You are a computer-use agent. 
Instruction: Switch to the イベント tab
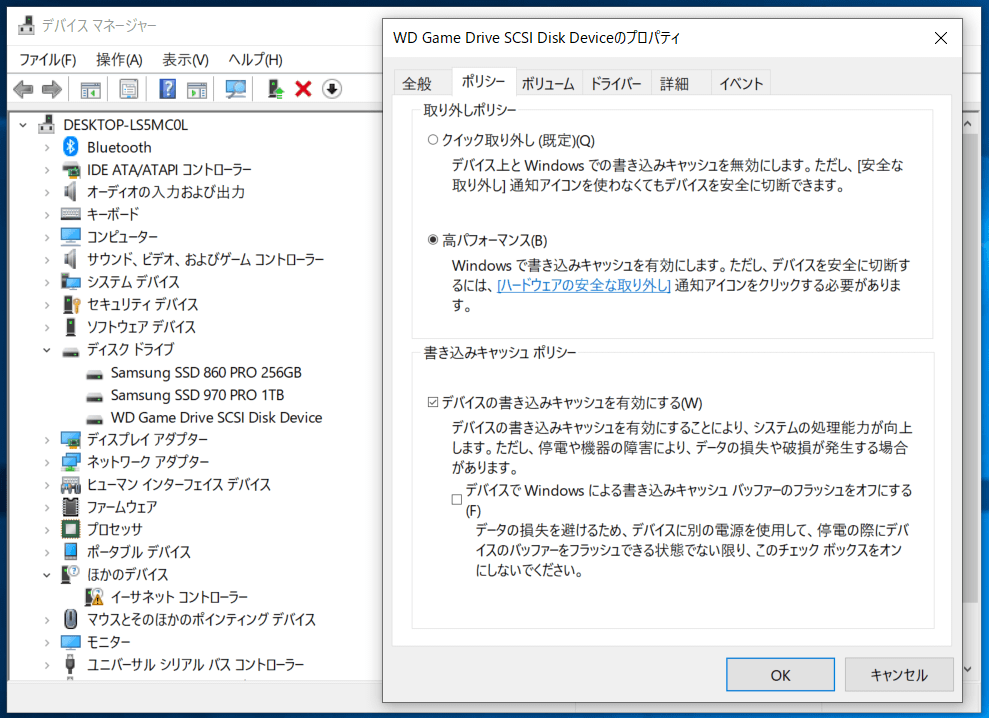click(x=741, y=83)
